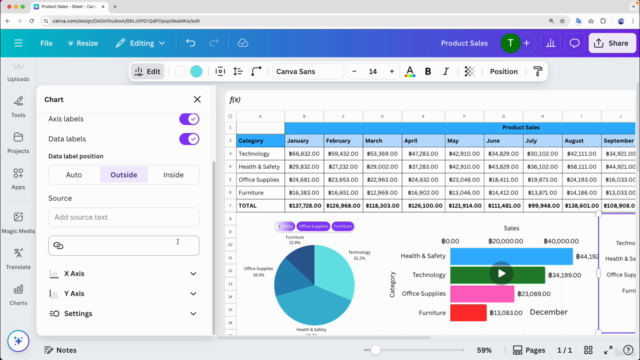Select the white color swatch
The width and height of the screenshot is (640, 360).
[x=180, y=71]
